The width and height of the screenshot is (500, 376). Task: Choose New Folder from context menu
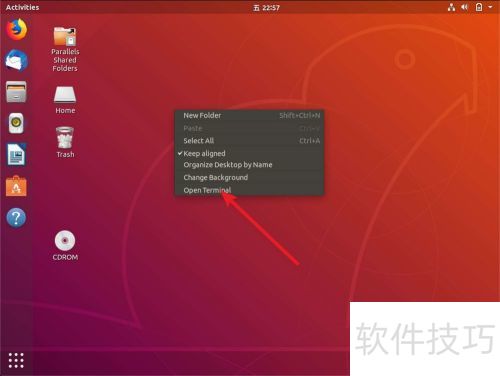tap(249, 115)
